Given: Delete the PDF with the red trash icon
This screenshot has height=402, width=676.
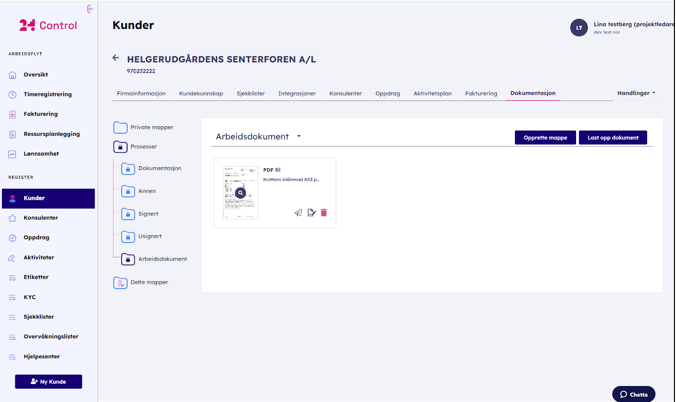Looking at the screenshot, I should point(324,213).
